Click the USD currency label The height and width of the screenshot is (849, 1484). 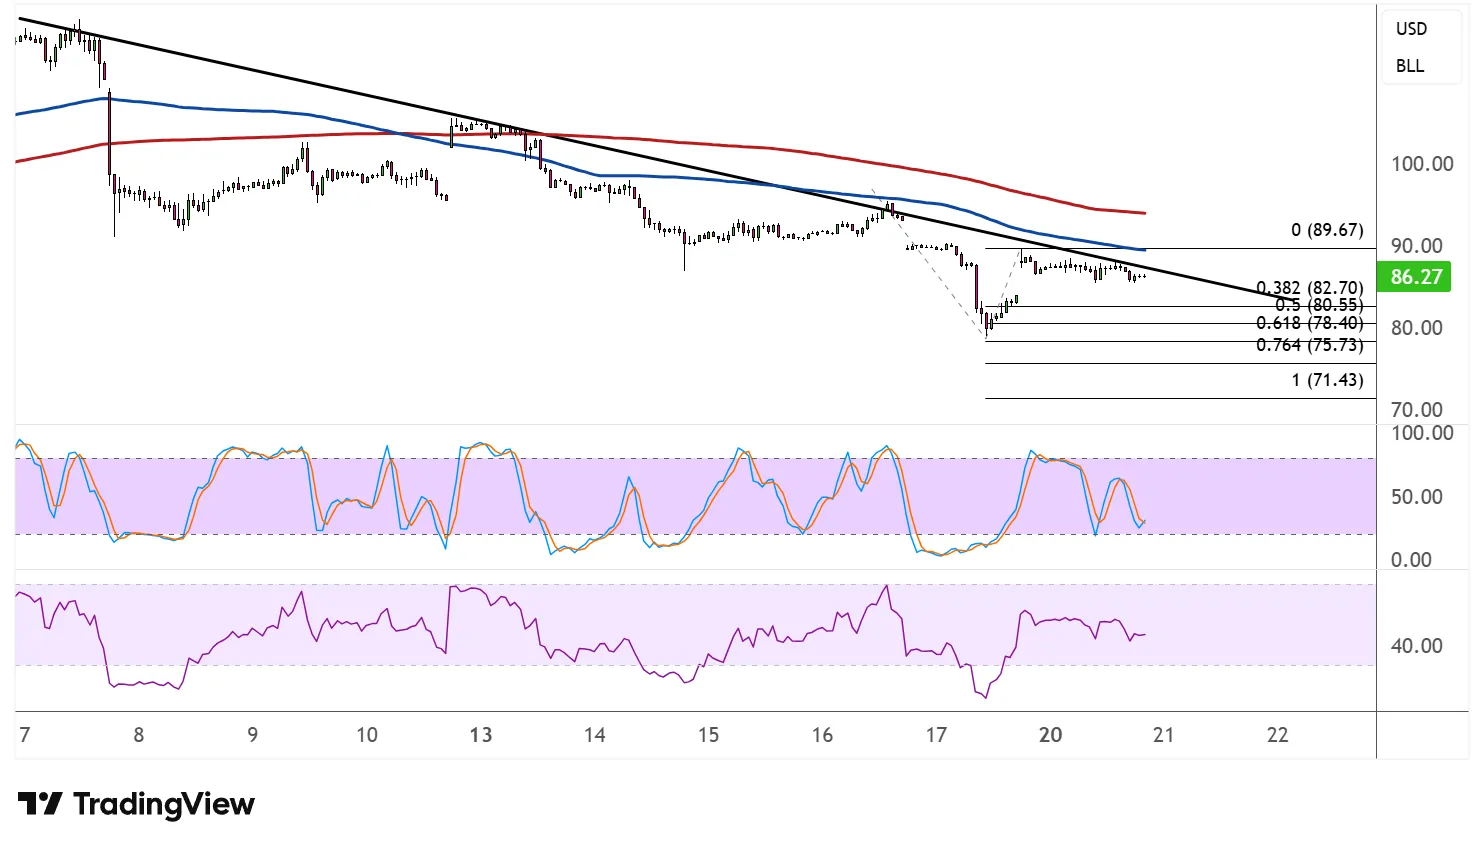(1411, 29)
